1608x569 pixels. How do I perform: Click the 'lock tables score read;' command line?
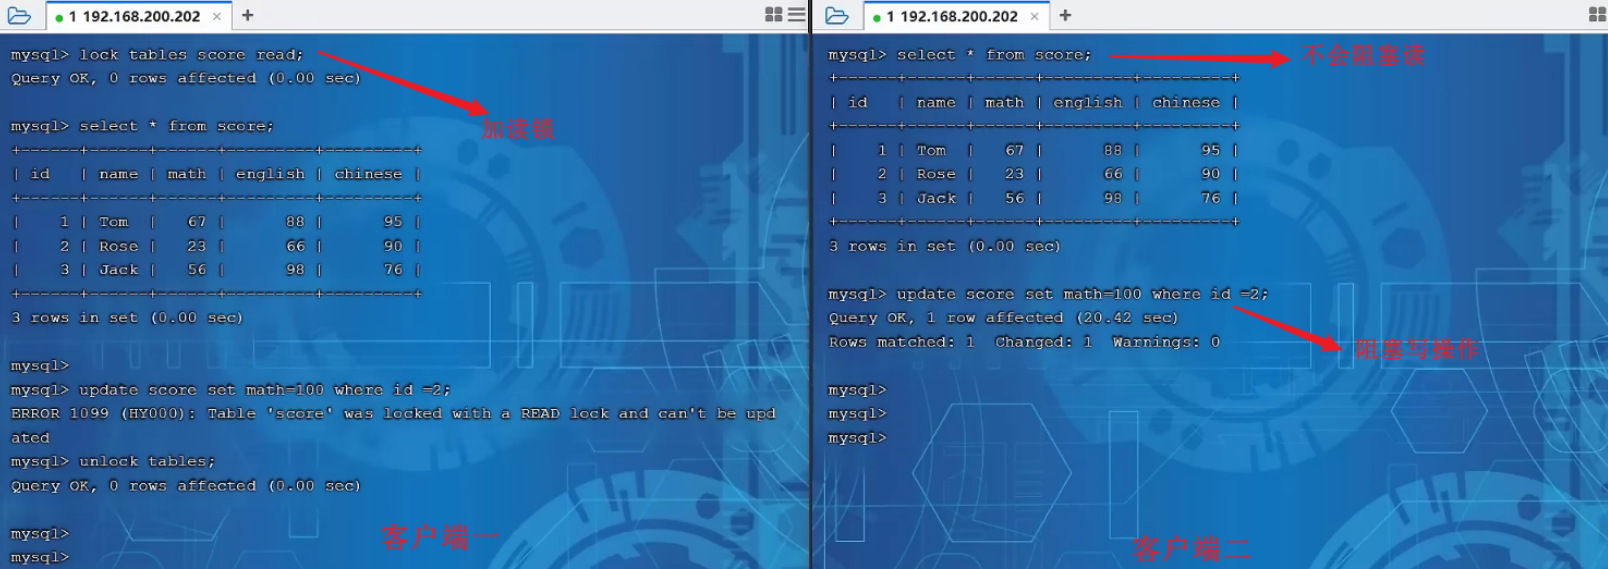click(157, 55)
